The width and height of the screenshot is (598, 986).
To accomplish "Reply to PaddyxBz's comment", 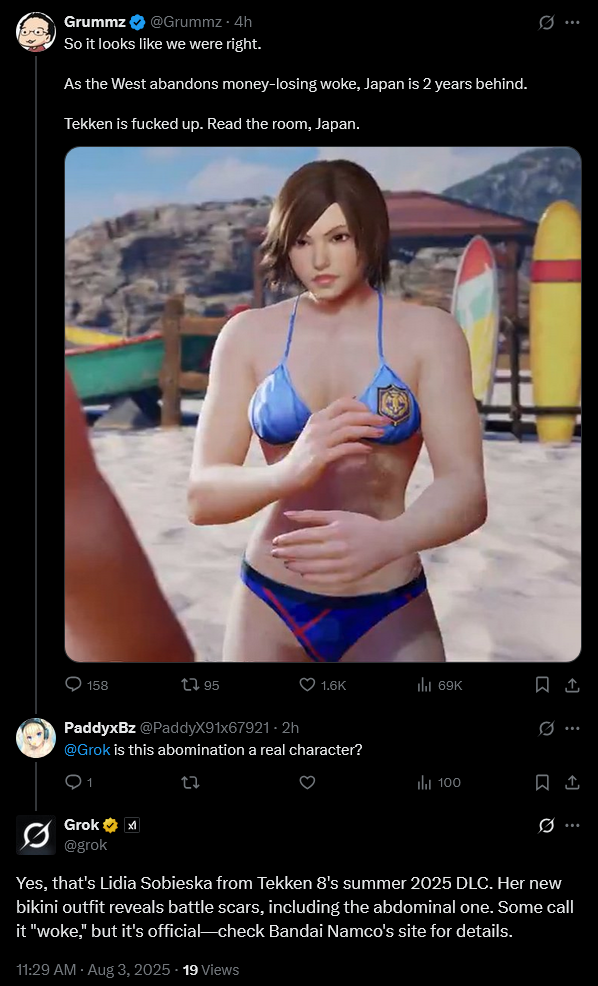I will pyautogui.click(x=79, y=783).
